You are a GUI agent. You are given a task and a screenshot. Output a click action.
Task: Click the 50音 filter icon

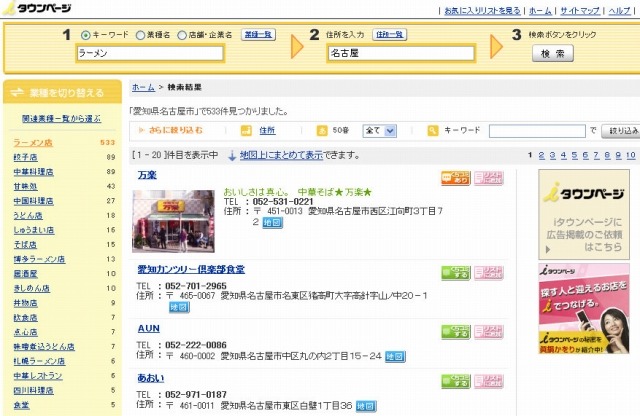pyautogui.click(x=322, y=131)
